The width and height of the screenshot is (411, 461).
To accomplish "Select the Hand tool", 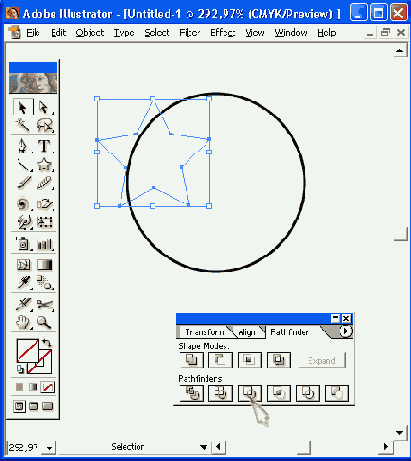I will pos(23,322).
